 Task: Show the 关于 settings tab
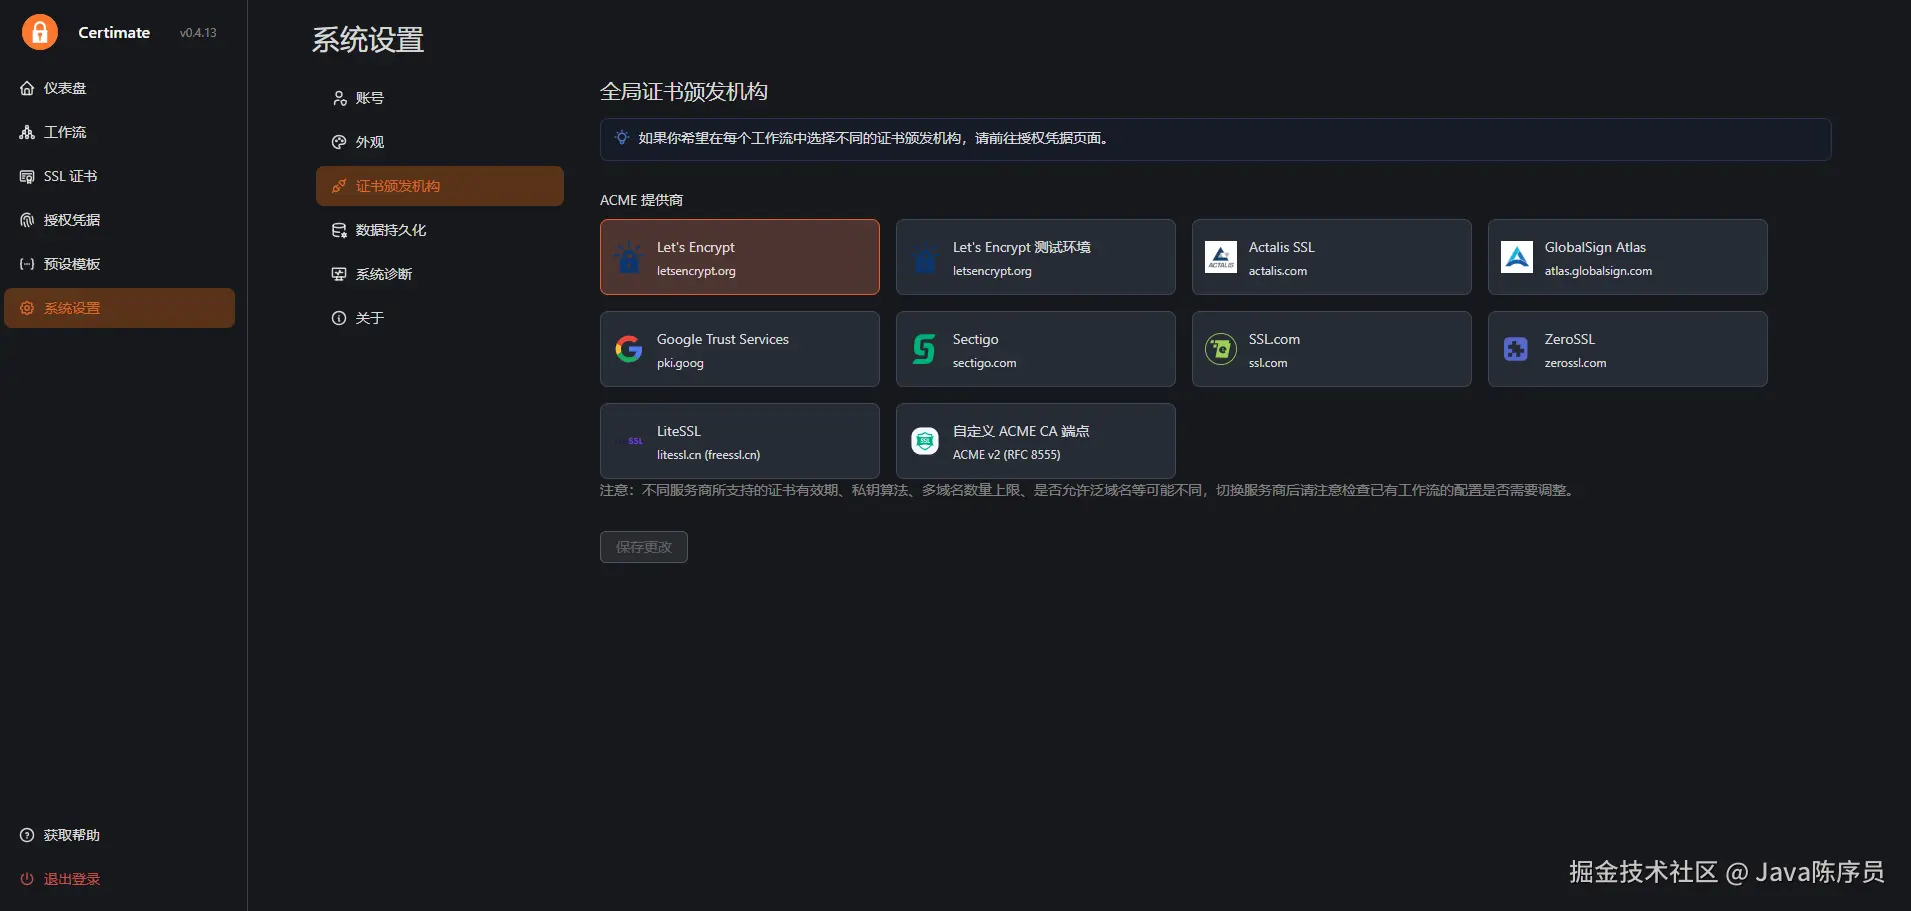coord(440,318)
